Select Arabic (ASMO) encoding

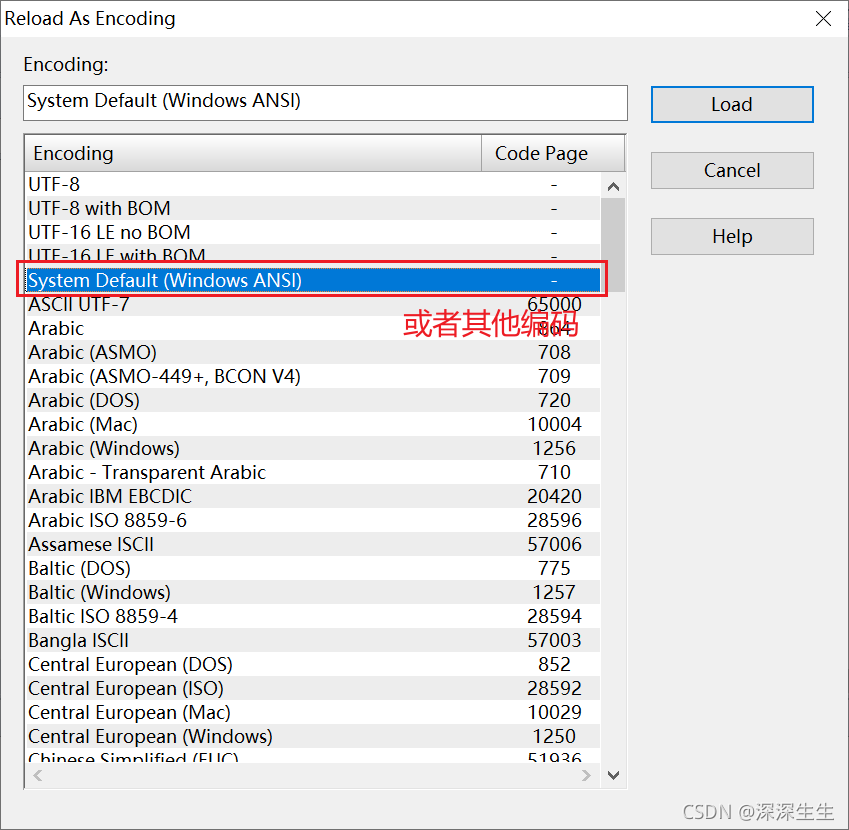click(x=313, y=352)
